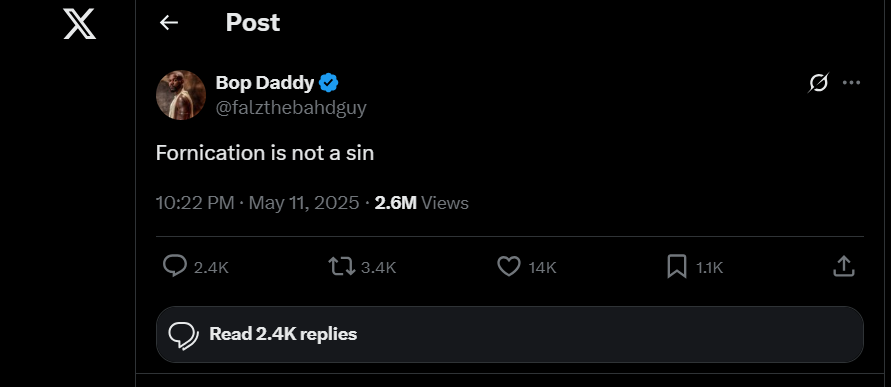Click the post text Fornication is not a sin
The width and height of the screenshot is (891, 387).
click(x=265, y=153)
